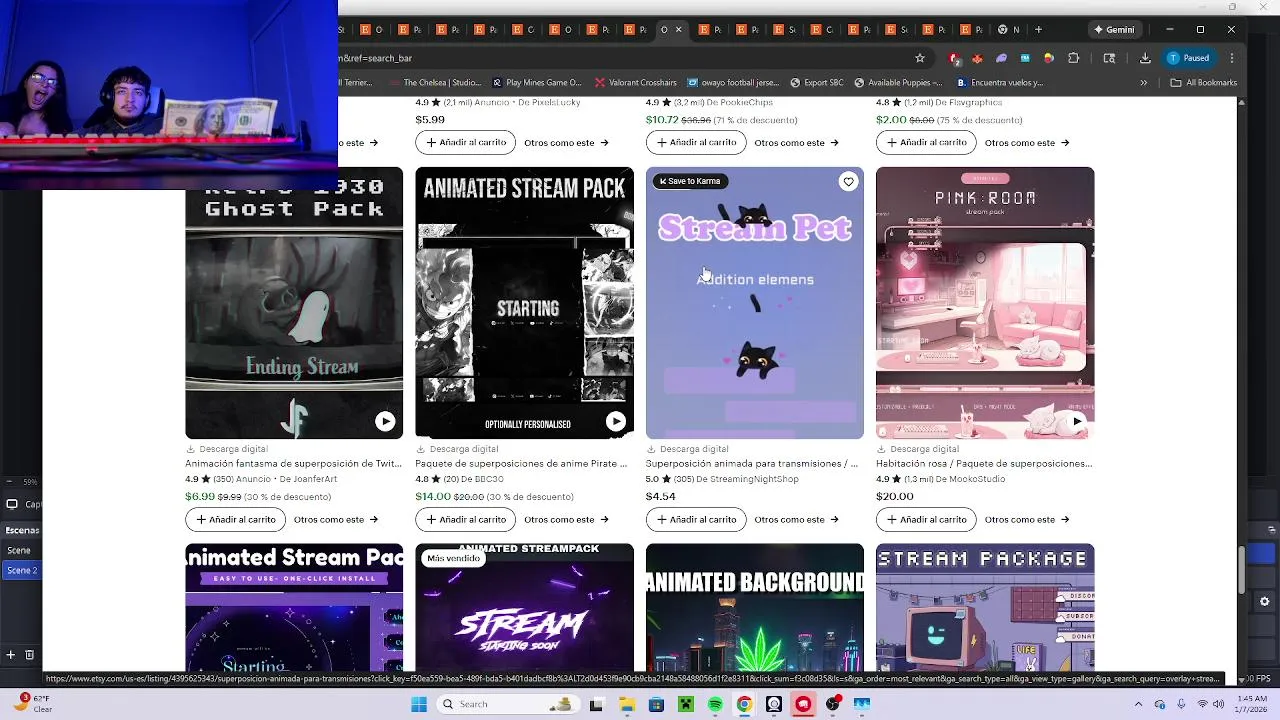Open OBS settings gear icon at right

(x=1264, y=602)
